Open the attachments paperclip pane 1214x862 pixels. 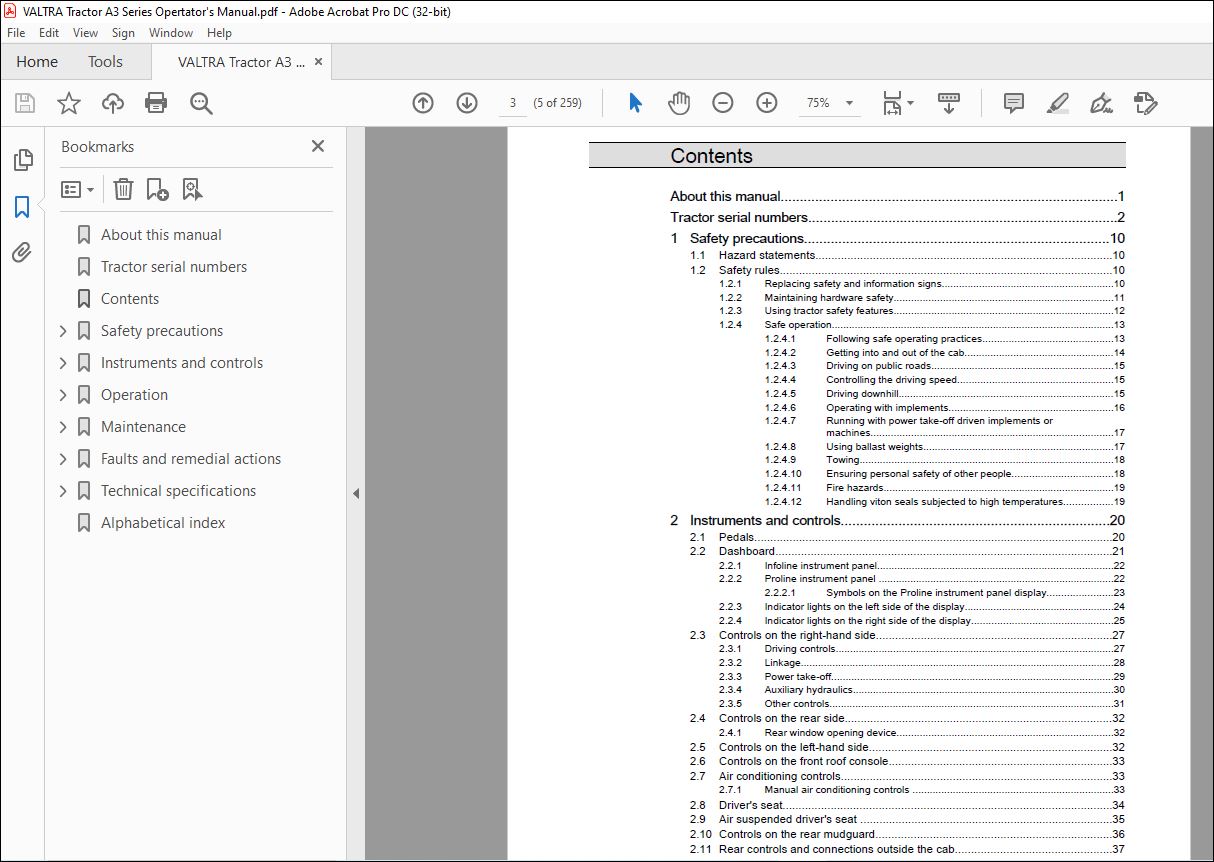(x=22, y=253)
